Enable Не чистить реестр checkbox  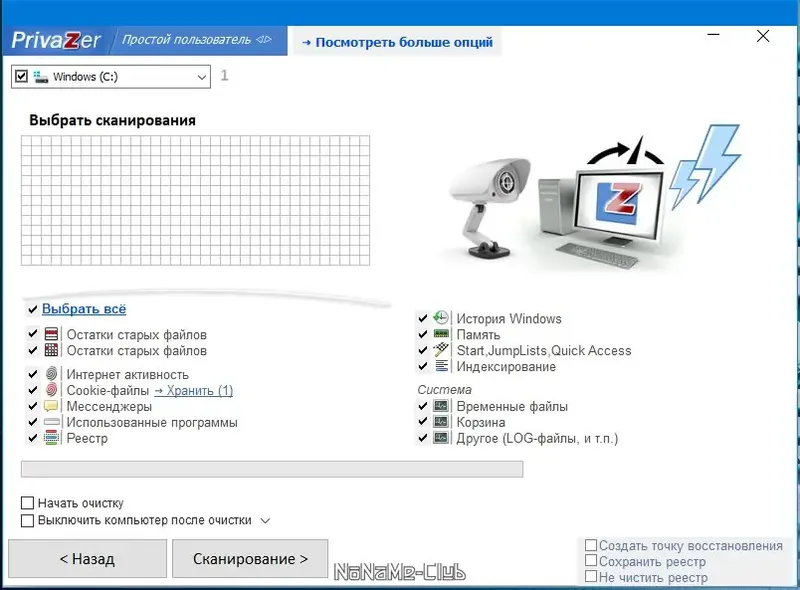click(x=591, y=576)
